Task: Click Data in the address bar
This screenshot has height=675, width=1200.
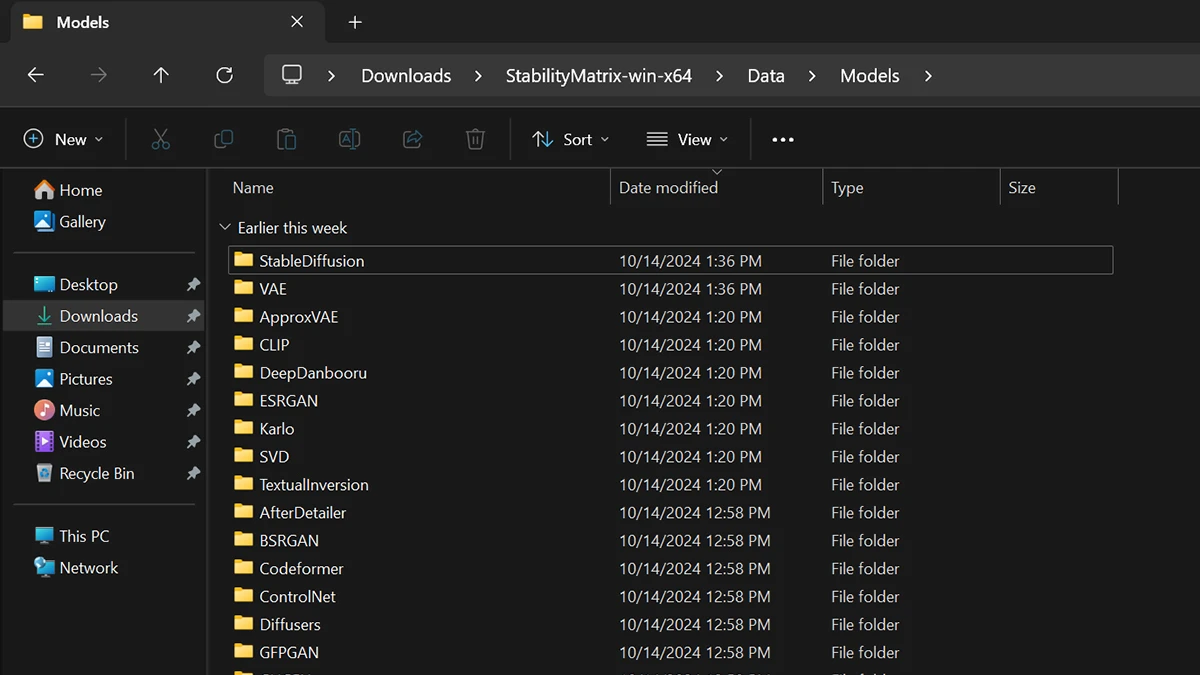Action: [x=766, y=76]
